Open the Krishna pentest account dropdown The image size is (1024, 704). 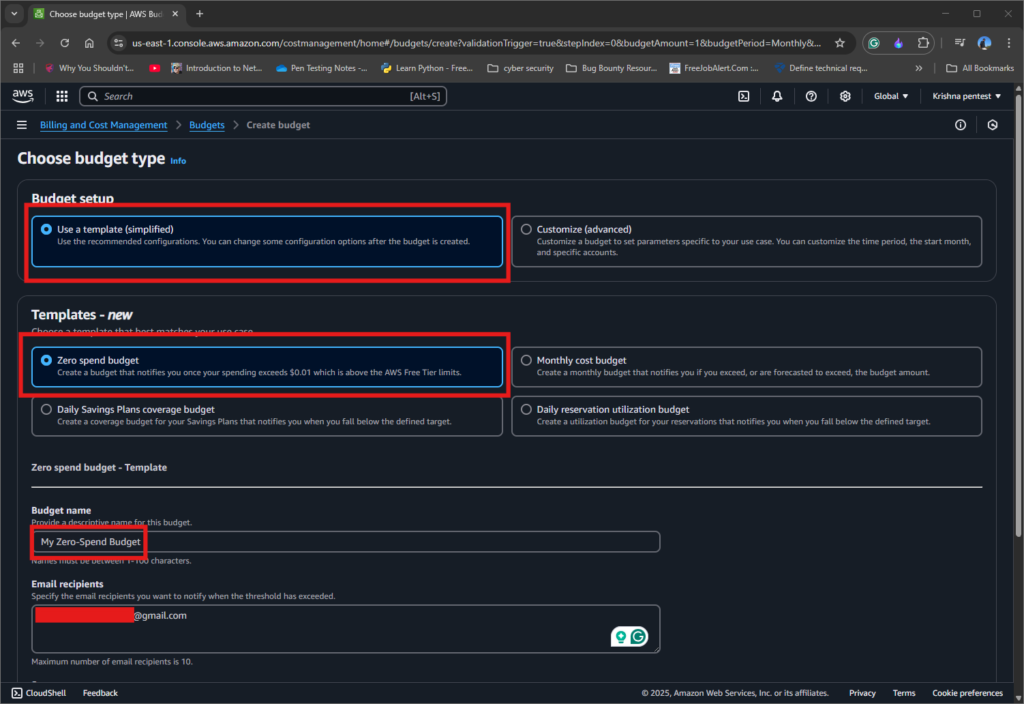click(x=966, y=96)
